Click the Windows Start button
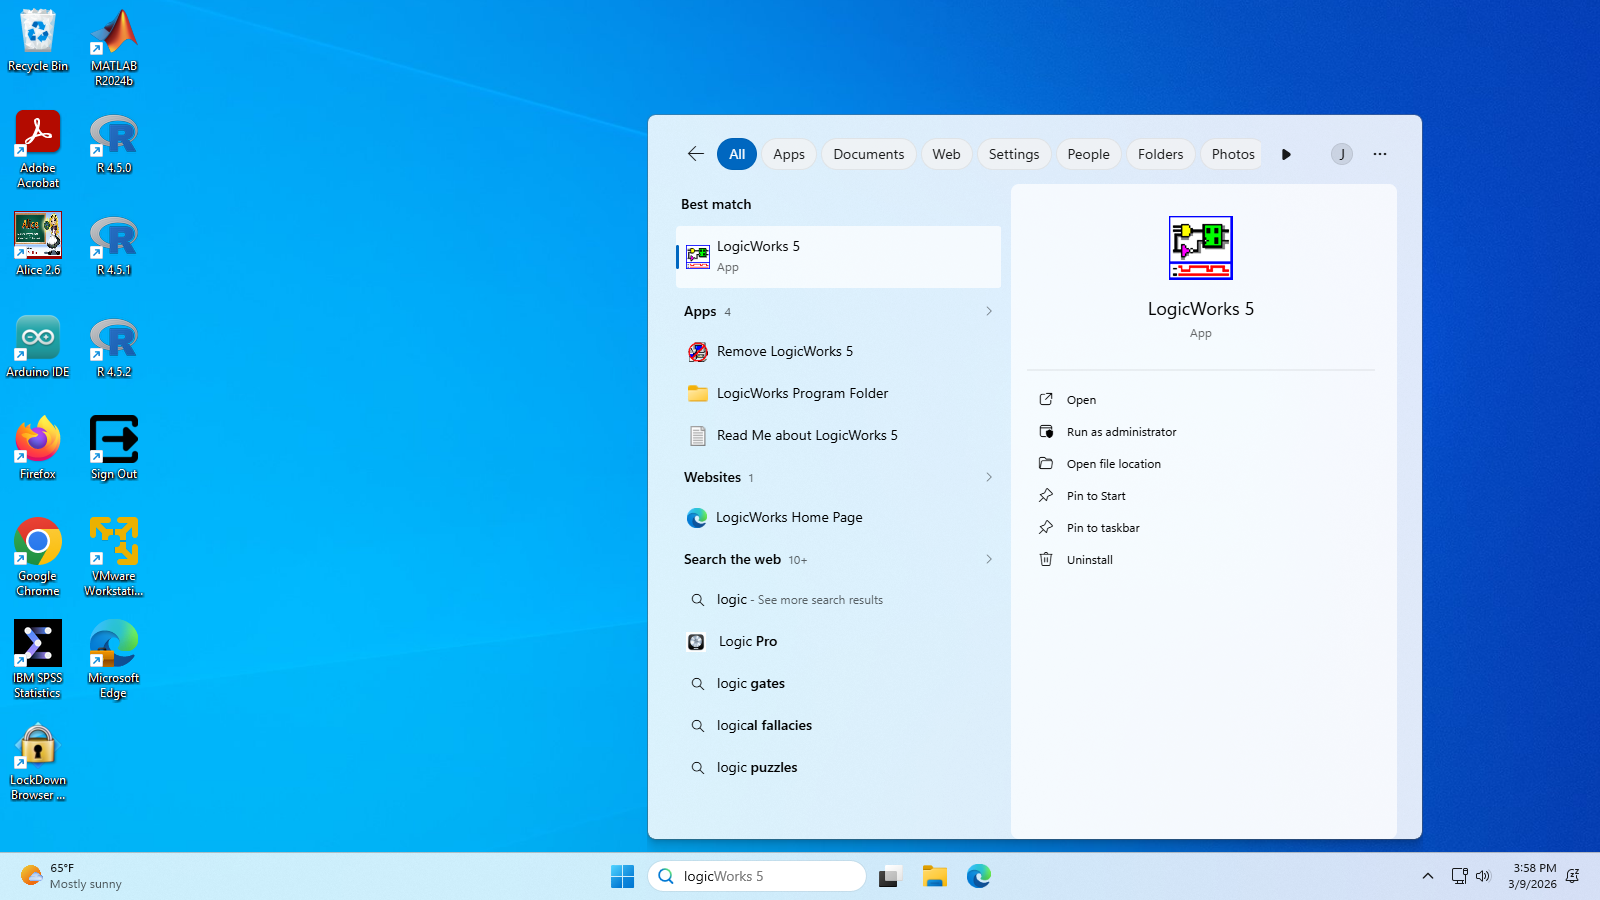This screenshot has height=900, width=1600. [x=622, y=876]
